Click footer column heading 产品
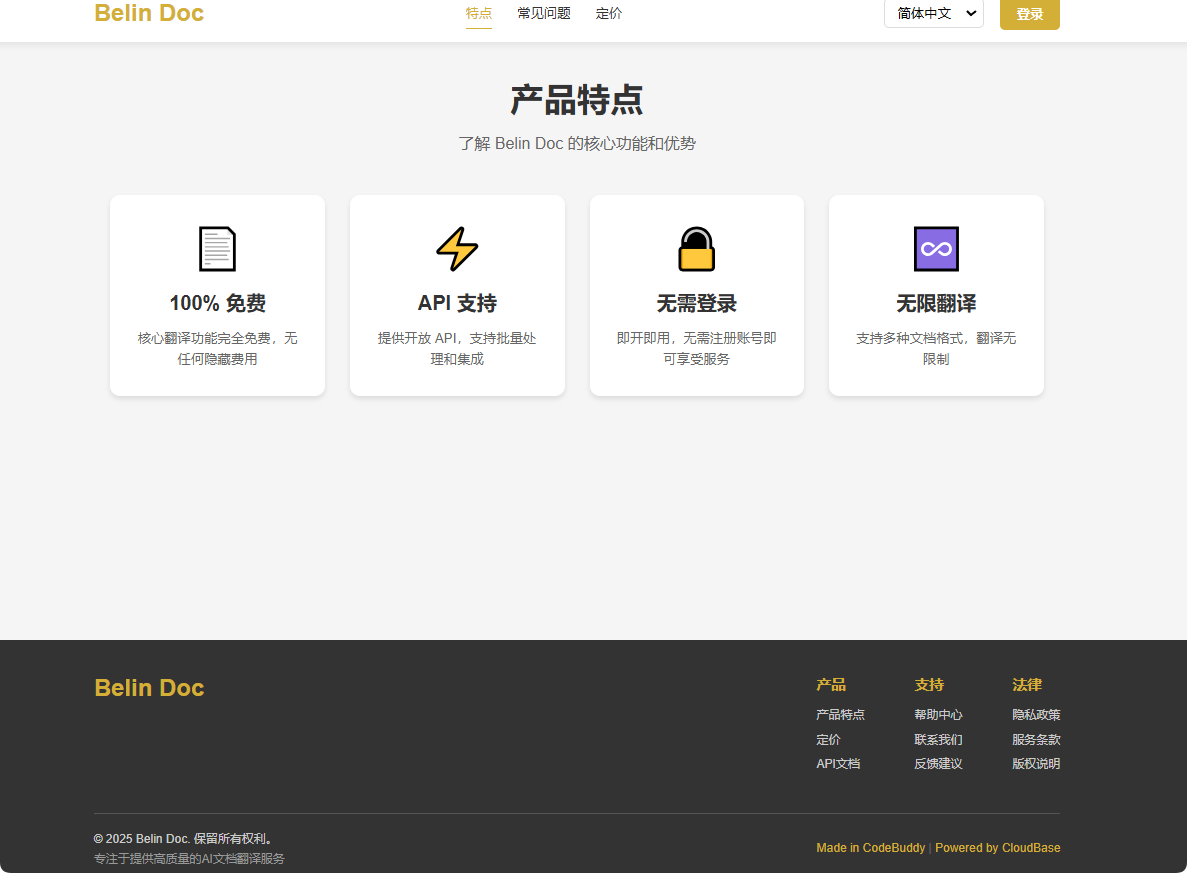1187x873 pixels. tap(831, 684)
